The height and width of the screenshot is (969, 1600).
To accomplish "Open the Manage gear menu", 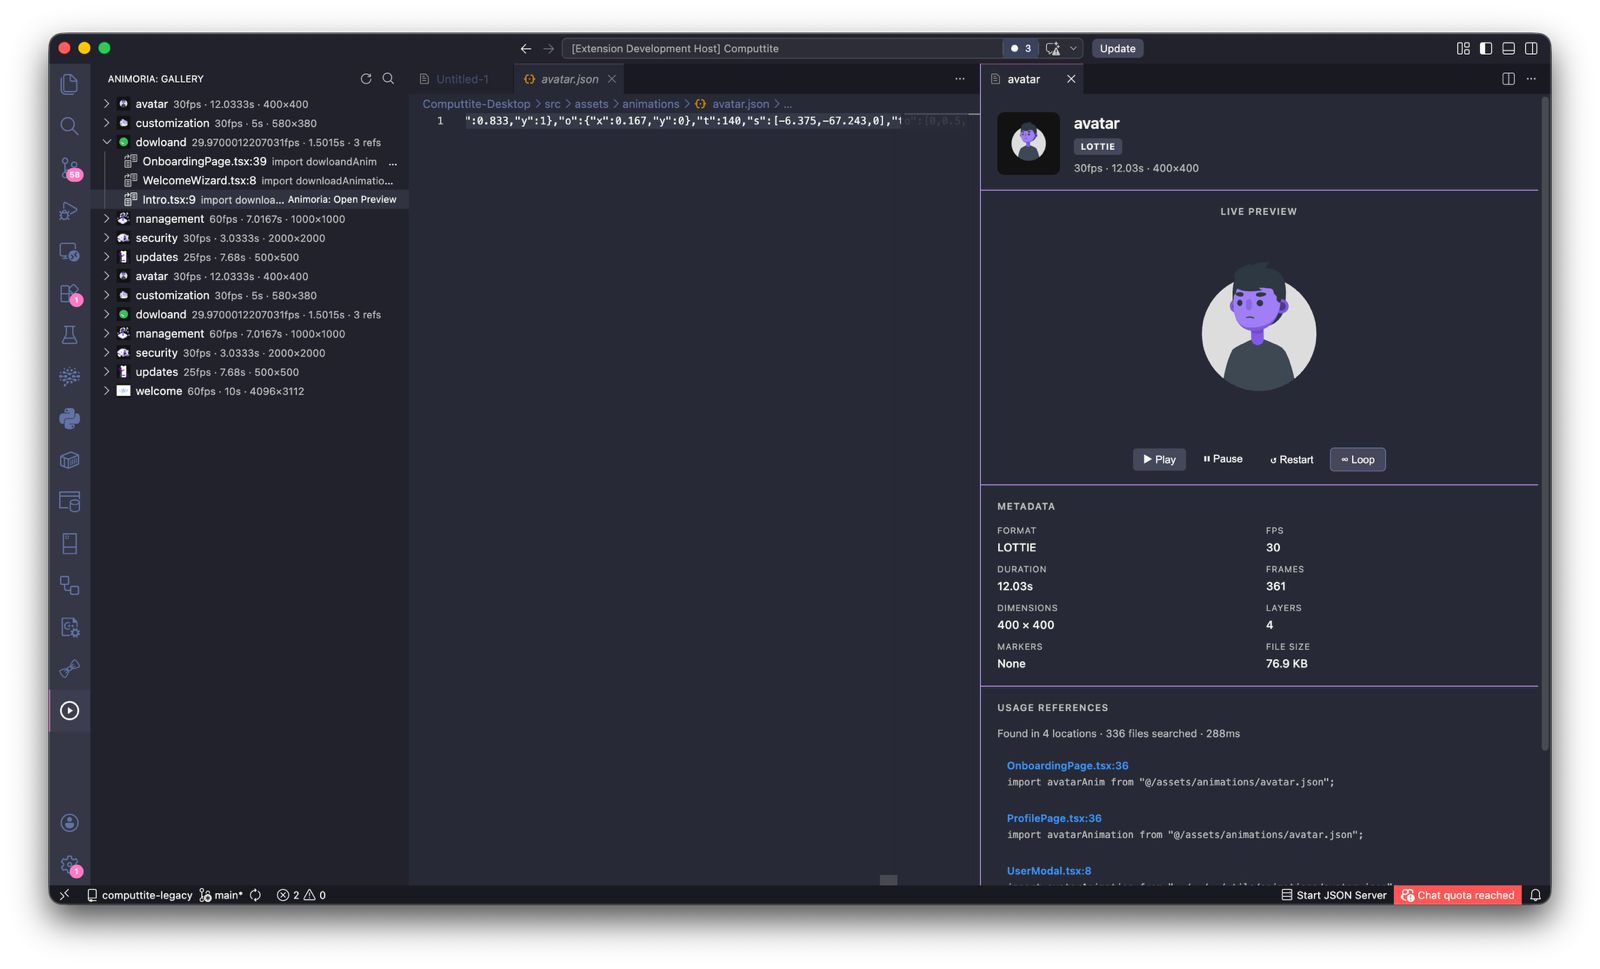I will point(69,865).
